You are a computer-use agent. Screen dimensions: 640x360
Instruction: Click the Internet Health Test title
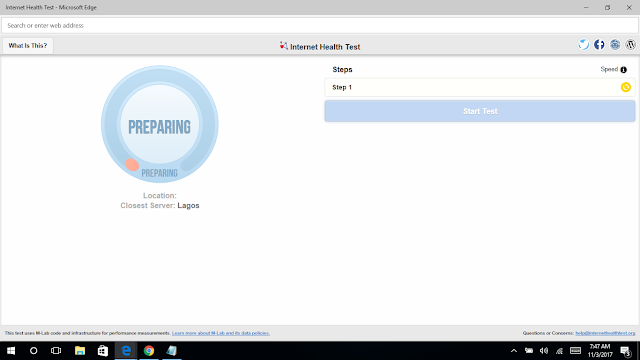[x=325, y=47]
